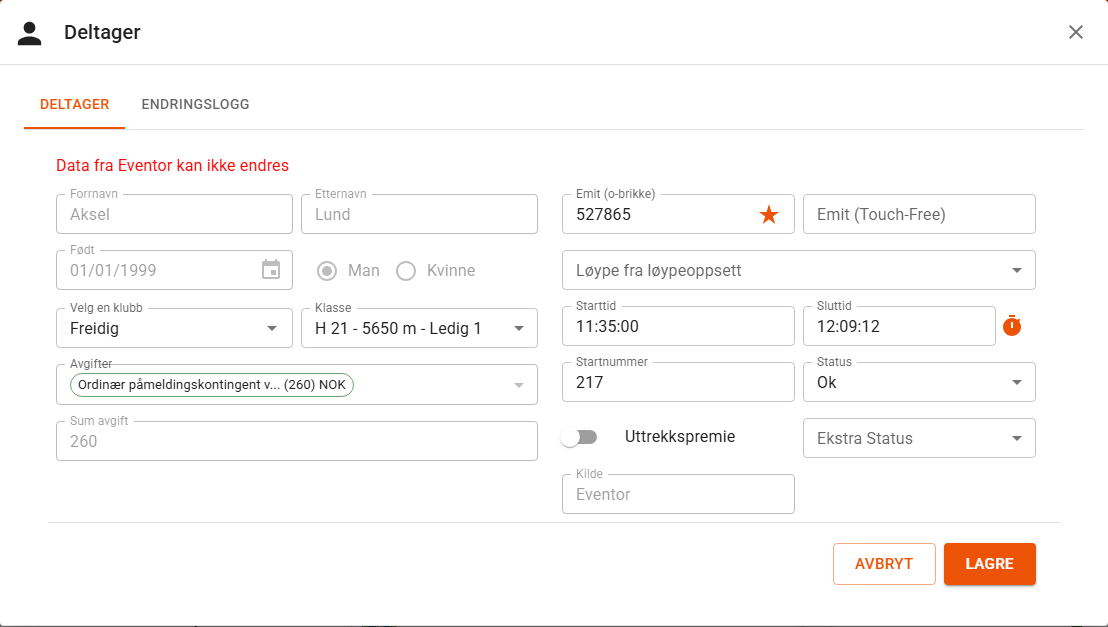
Task: Click the Sluttid field showing 12:09:12
Action: coord(900,326)
